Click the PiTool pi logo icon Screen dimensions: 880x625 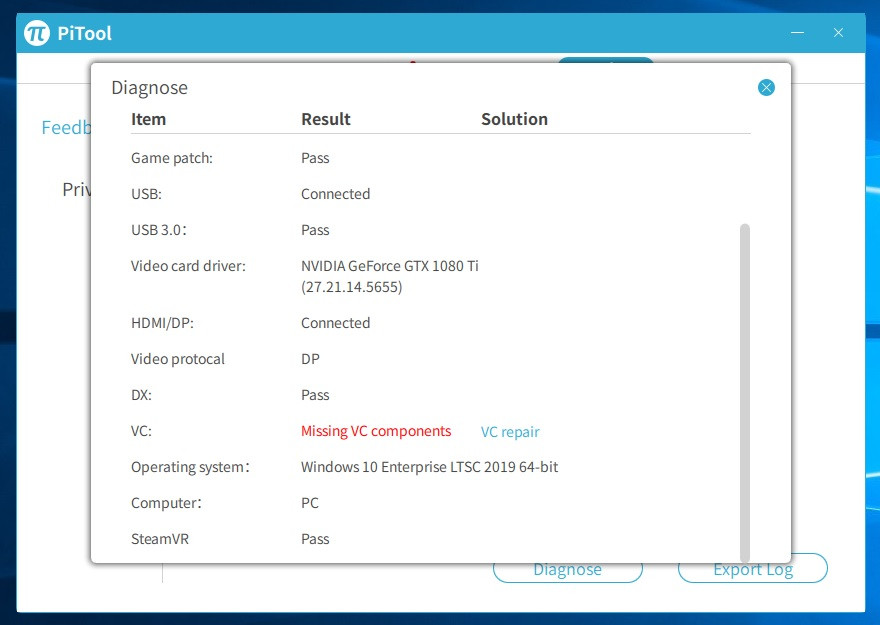[x=37, y=33]
